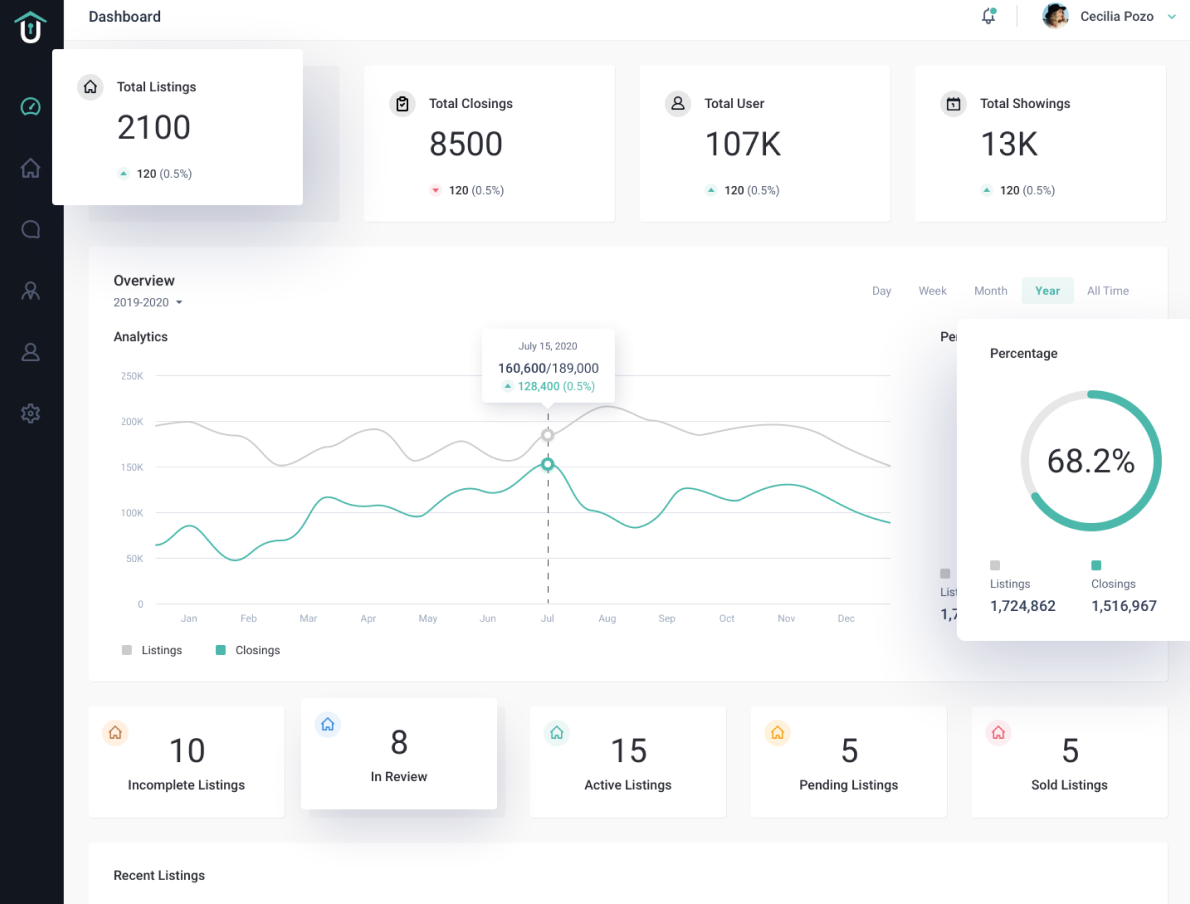The height and width of the screenshot is (904, 1190).
Task: Open the Messages chat bubble icon
Action: pyautogui.click(x=30, y=229)
